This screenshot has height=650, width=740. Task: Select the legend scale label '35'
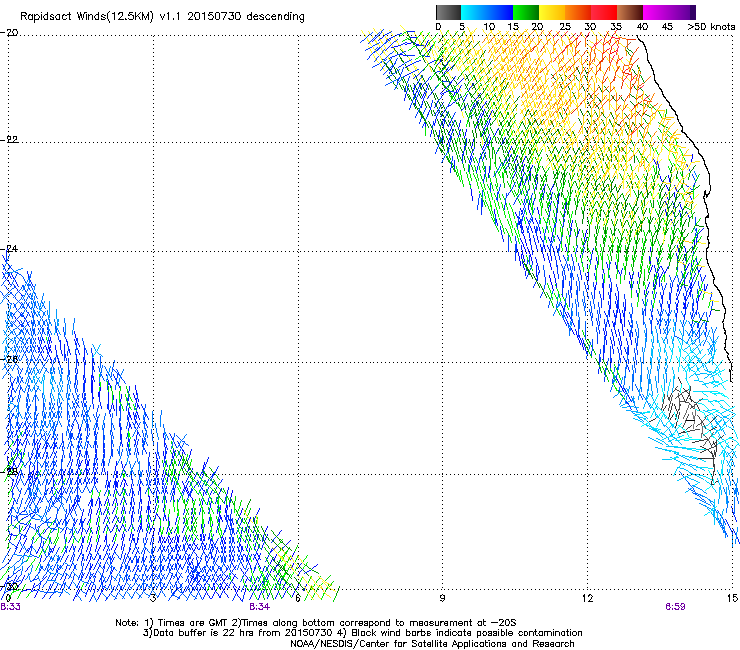(616, 26)
